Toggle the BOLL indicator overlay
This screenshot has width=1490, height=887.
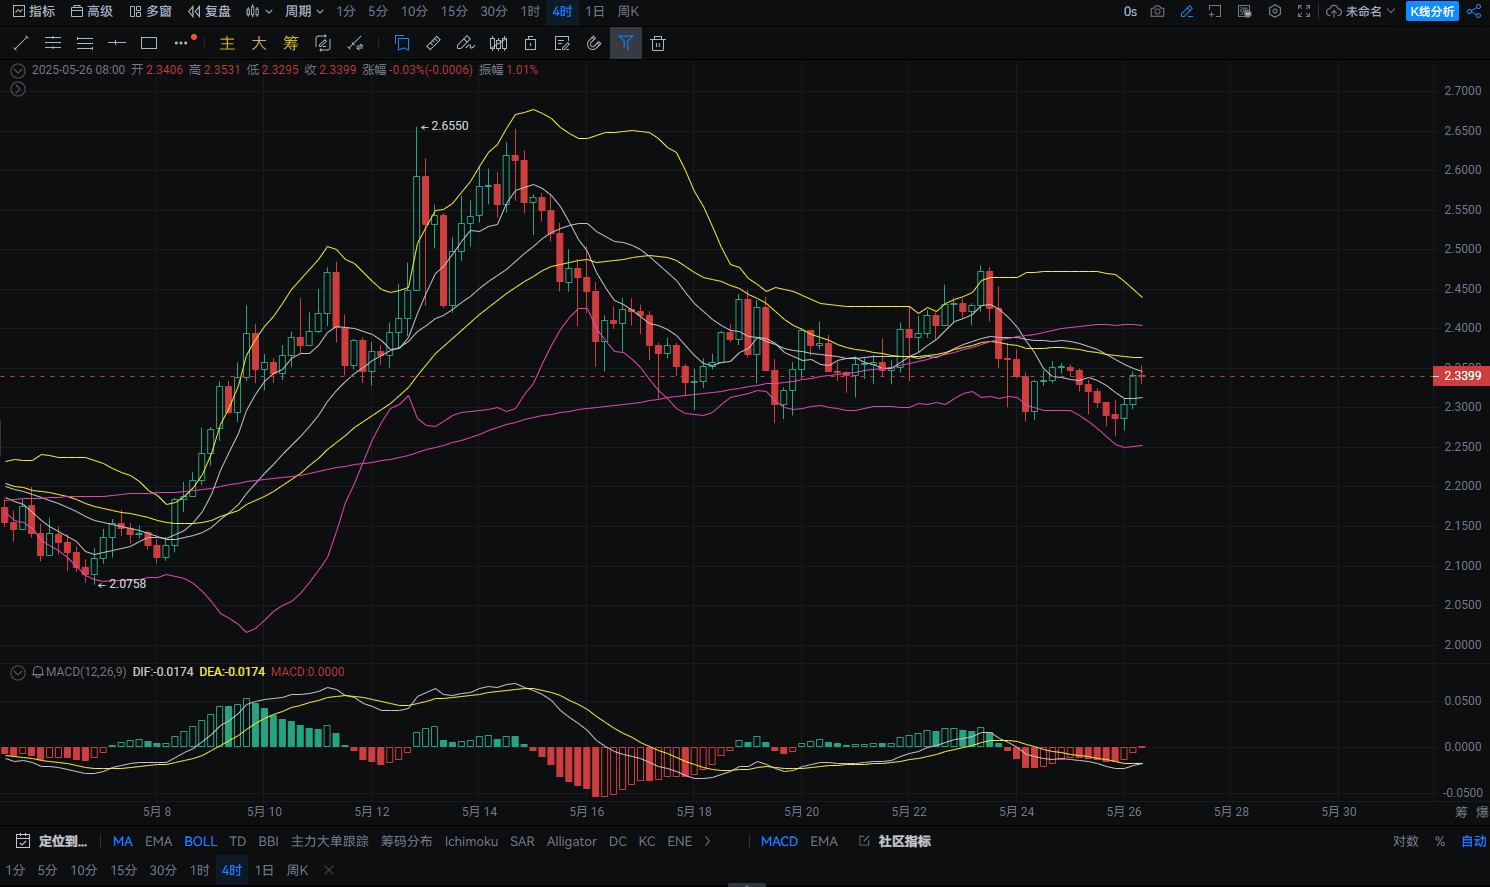(x=200, y=841)
